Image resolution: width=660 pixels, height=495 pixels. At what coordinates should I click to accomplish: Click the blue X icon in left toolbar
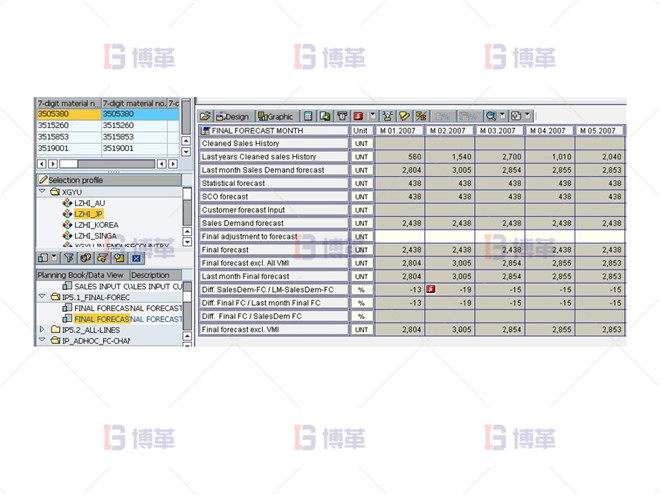click(x=136, y=259)
